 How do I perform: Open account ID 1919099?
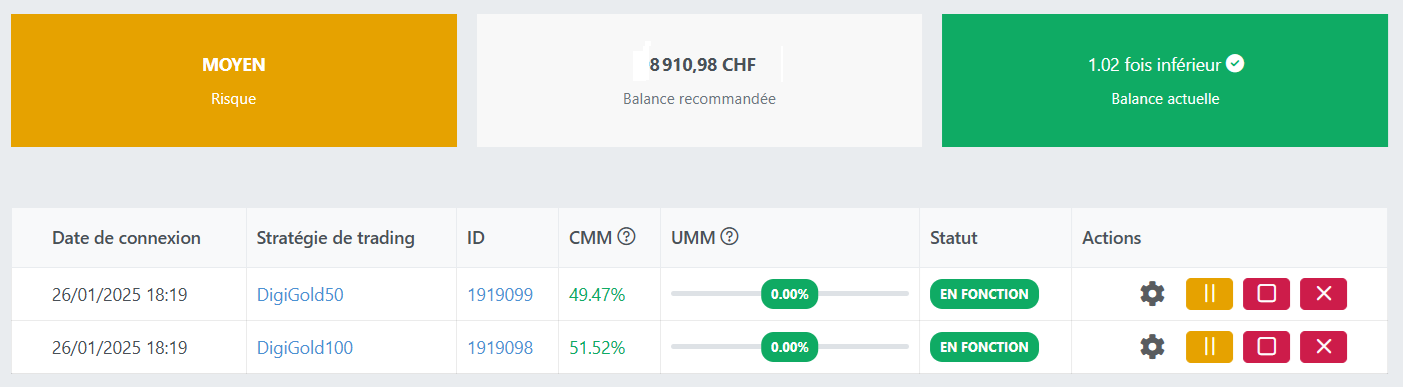point(500,295)
